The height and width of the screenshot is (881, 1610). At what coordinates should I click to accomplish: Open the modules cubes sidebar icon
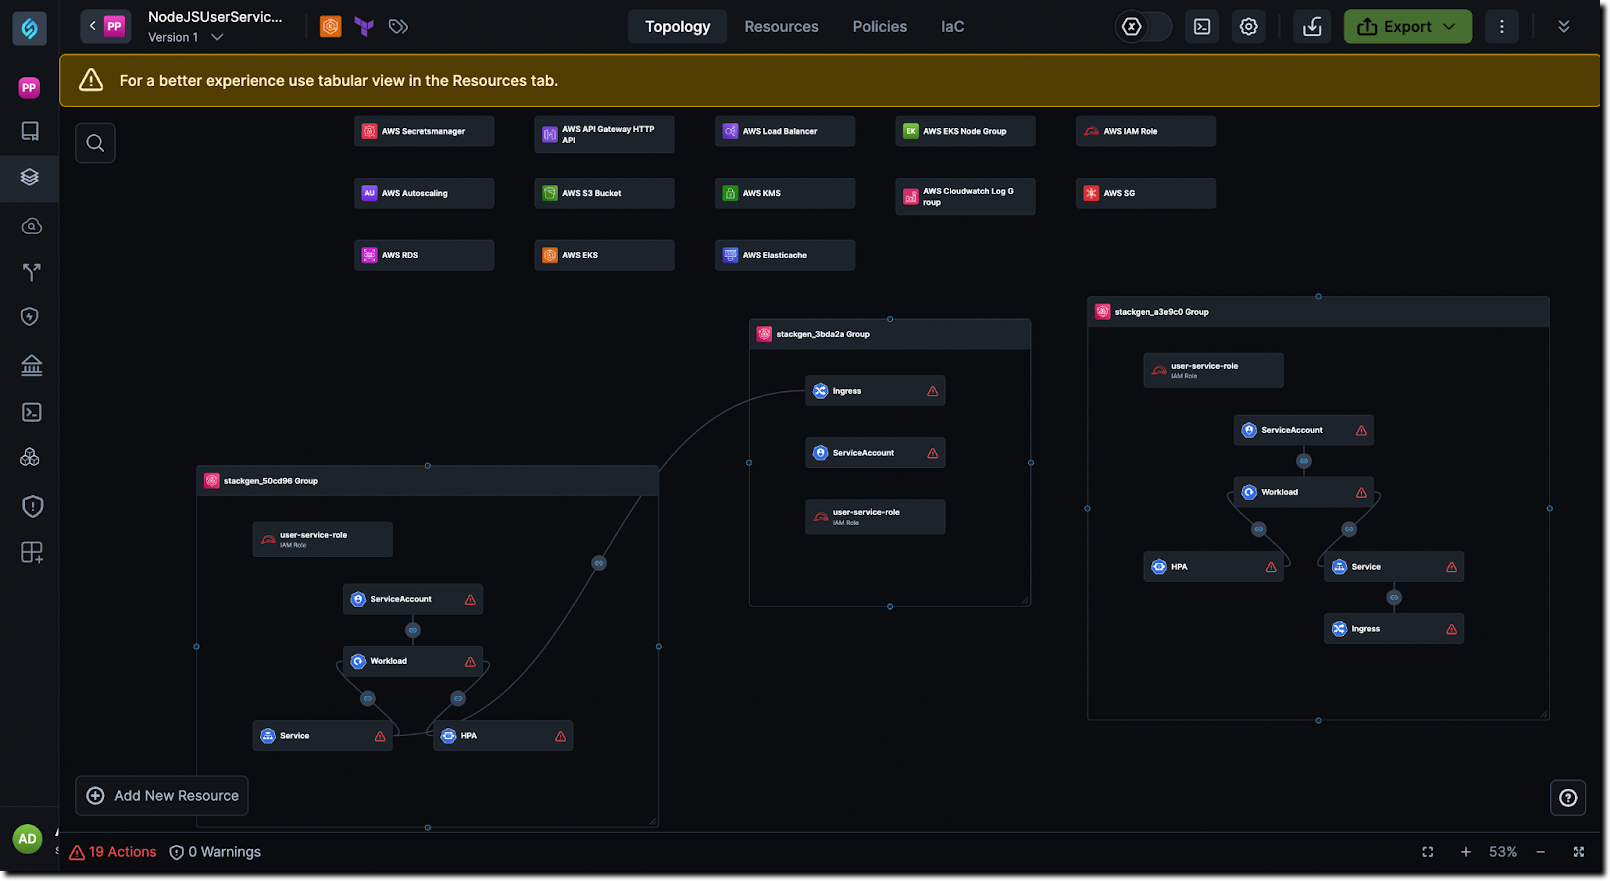coord(30,457)
